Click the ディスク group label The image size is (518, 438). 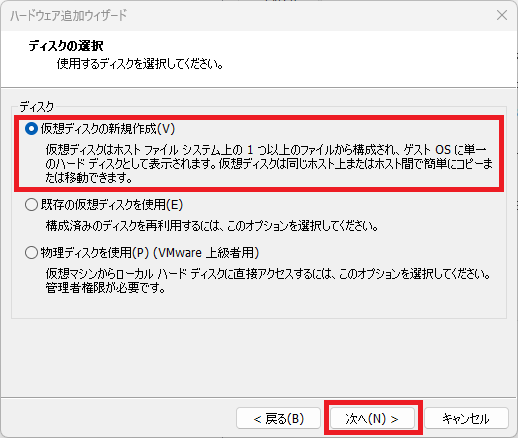(x=36, y=107)
